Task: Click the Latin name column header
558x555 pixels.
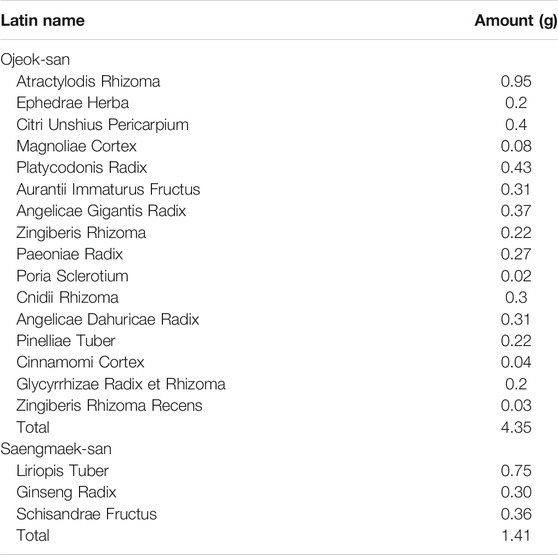Action: pos(43,20)
